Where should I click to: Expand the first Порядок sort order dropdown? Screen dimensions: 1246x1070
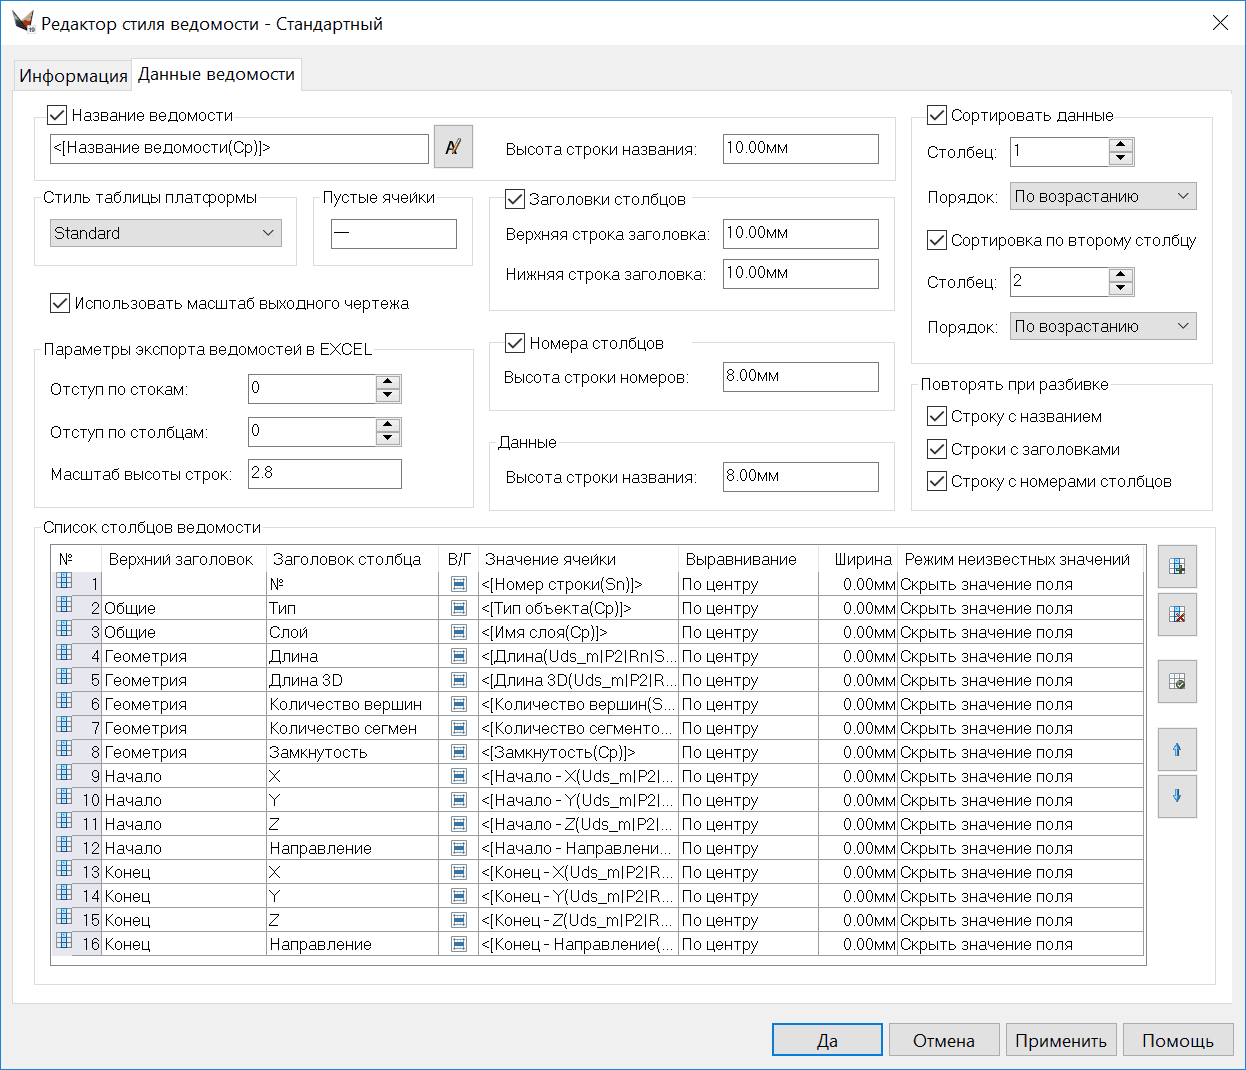pyautogui.click(x=1102, y=197)
